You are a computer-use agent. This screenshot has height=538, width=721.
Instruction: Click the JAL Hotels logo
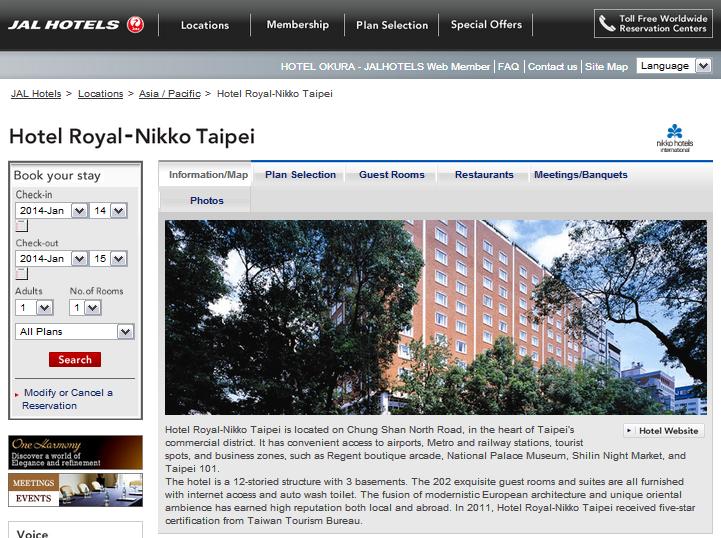(x=76, y=24)
